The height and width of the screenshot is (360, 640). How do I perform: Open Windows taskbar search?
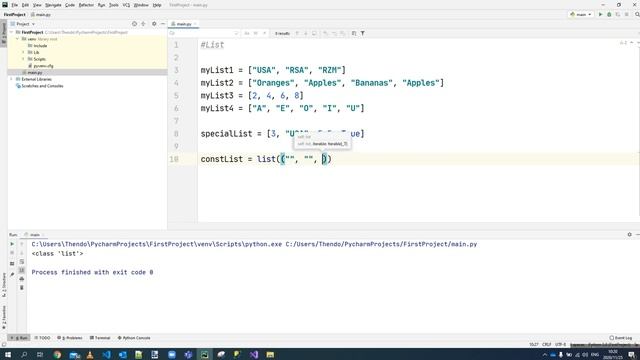24,354
